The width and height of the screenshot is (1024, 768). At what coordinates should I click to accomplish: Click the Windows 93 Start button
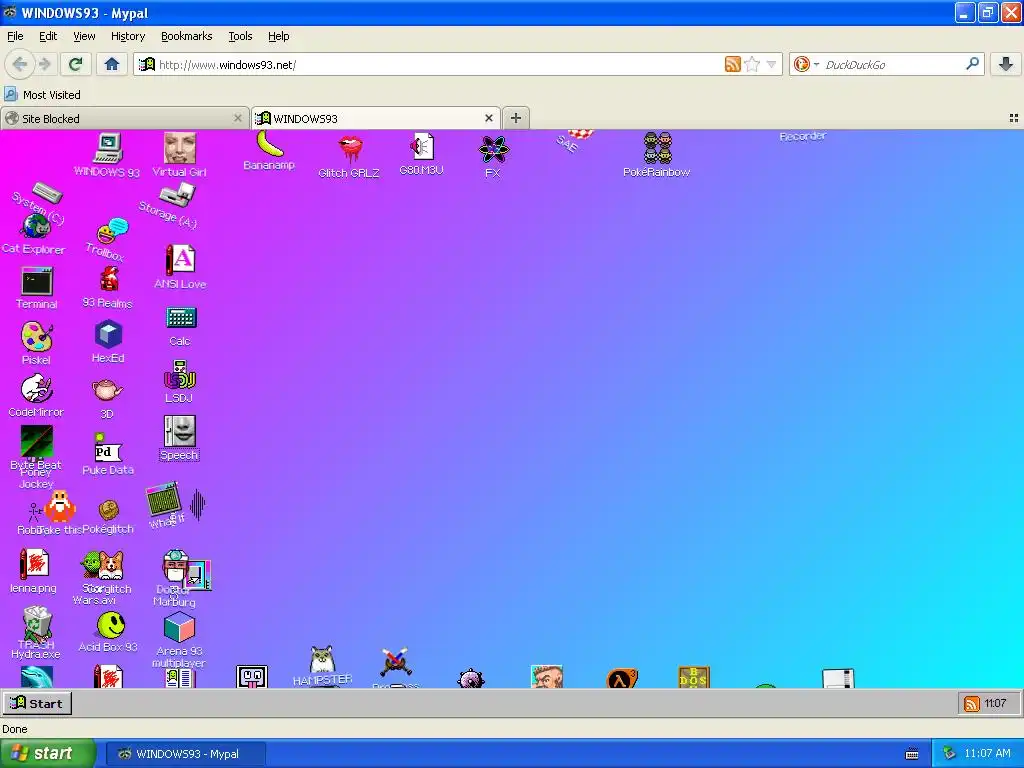tap(37, 703)
